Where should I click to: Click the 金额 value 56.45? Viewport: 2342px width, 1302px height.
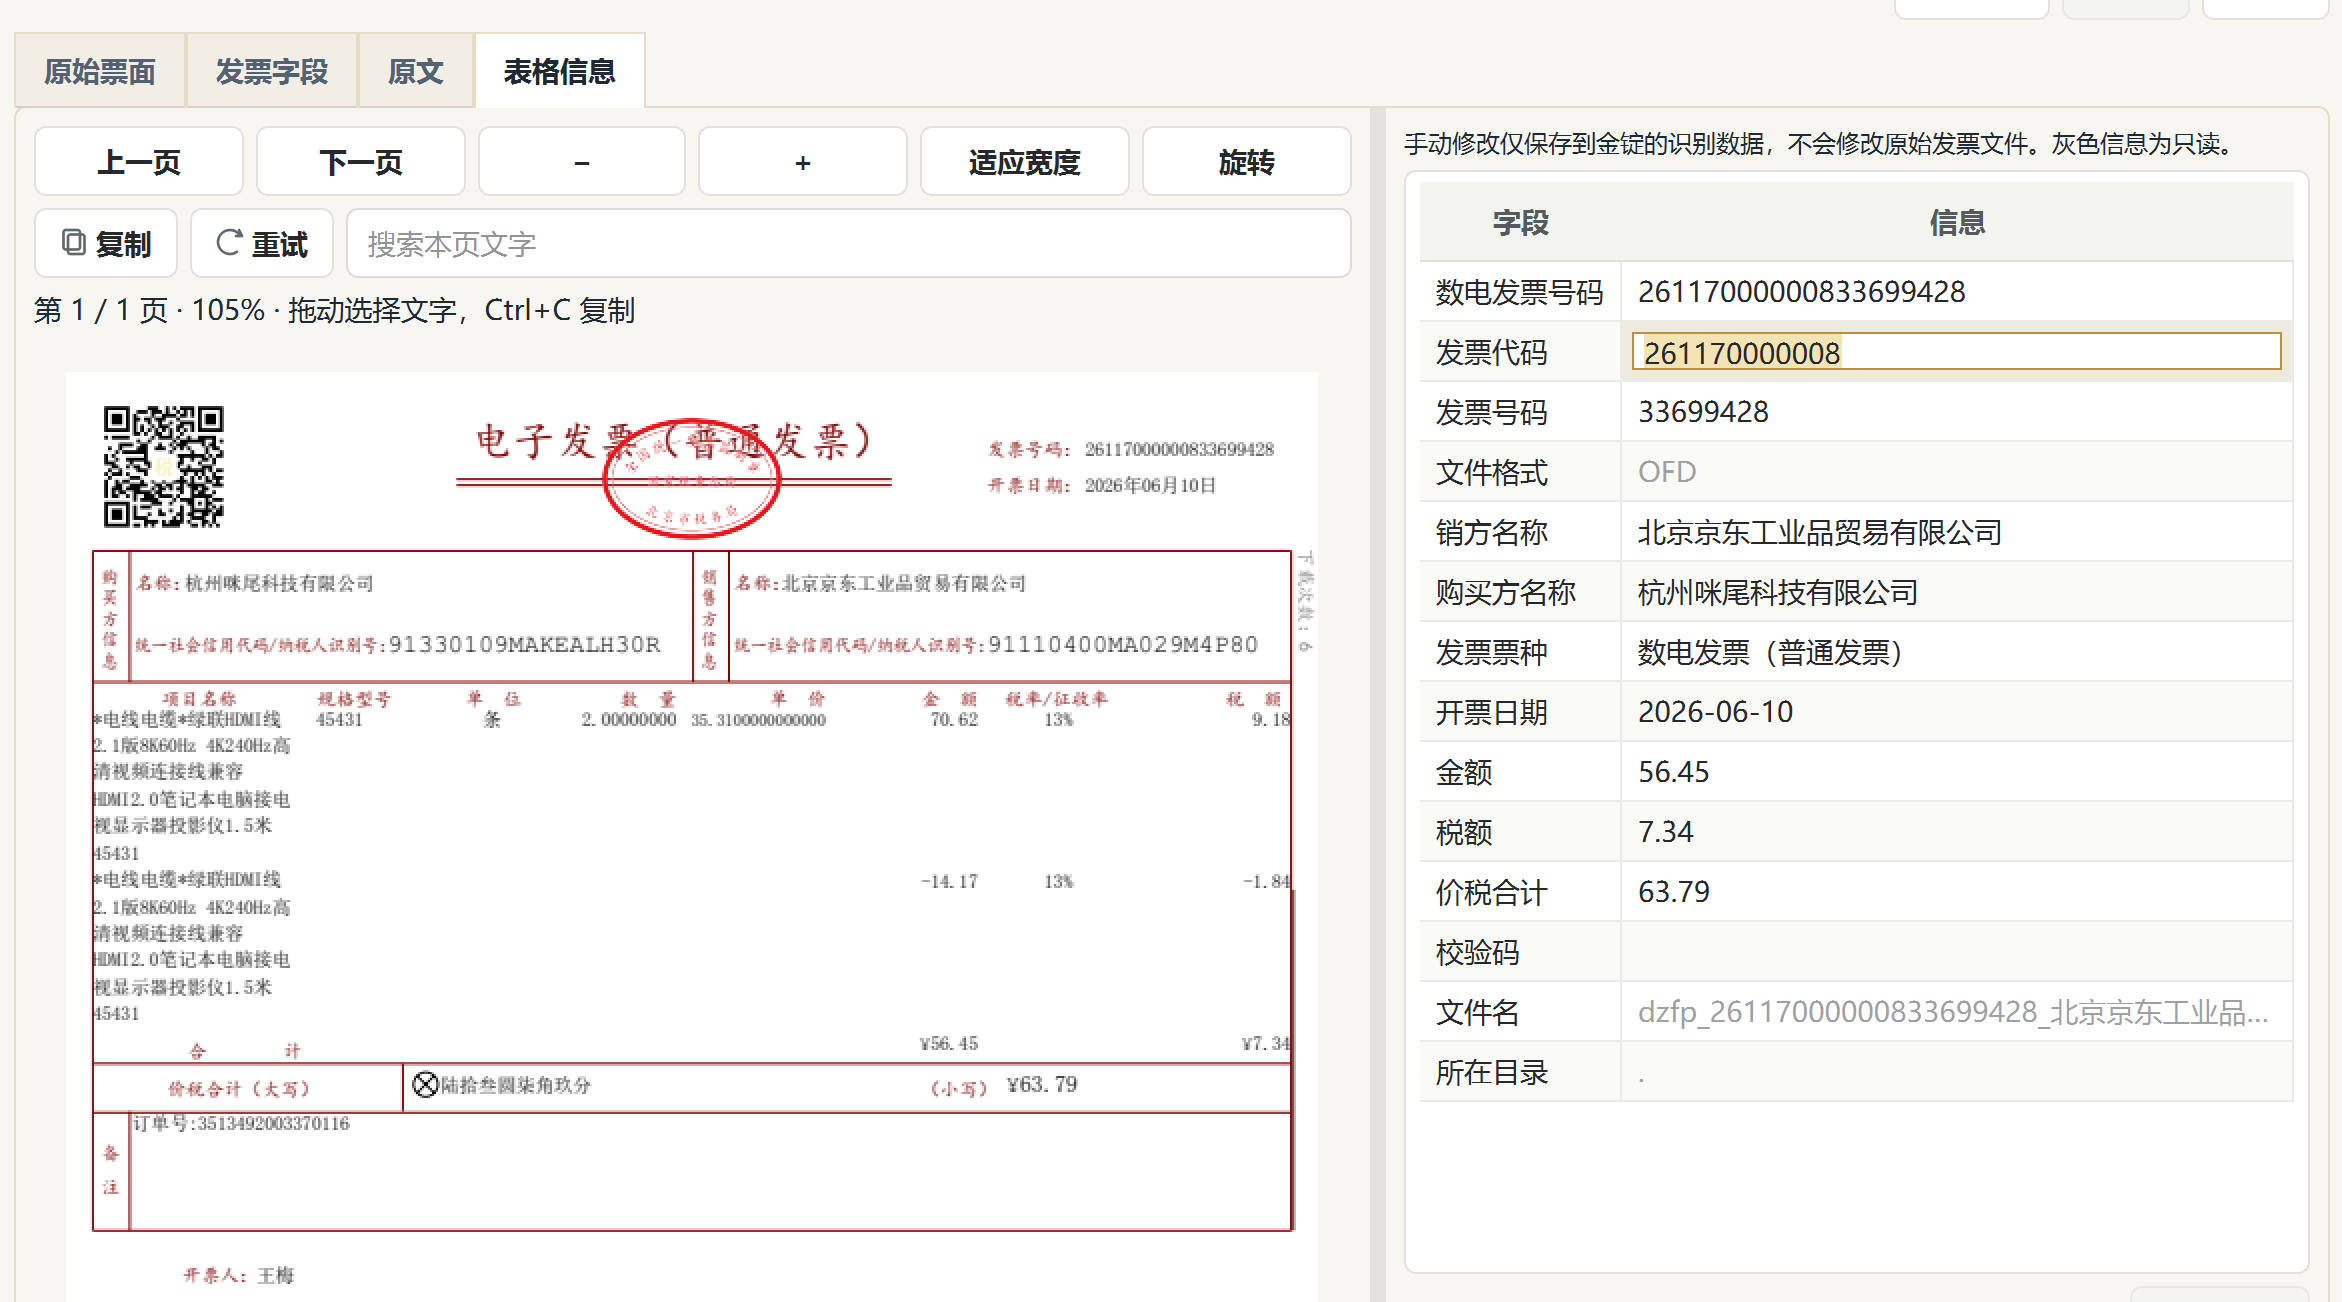(1674, 772)
